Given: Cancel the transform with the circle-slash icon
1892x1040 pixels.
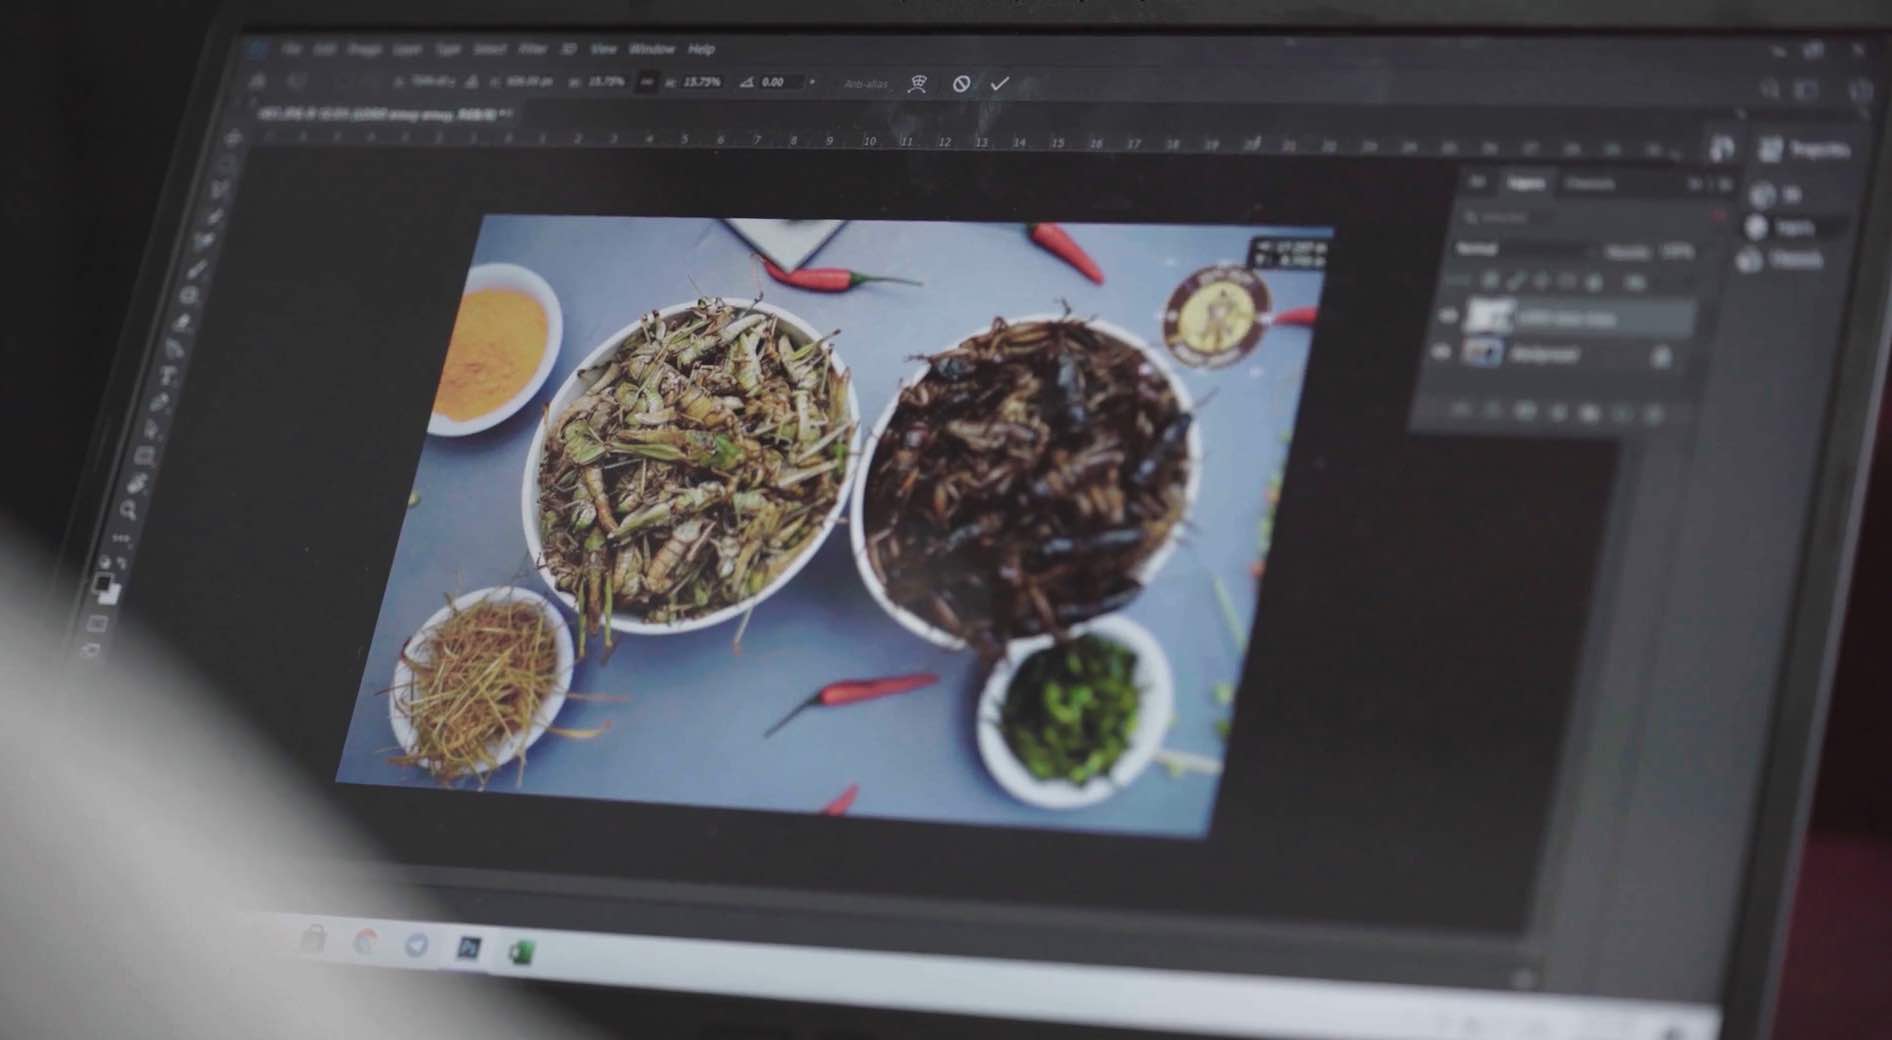Looking at the screenshot, I should tap(961, 84).
